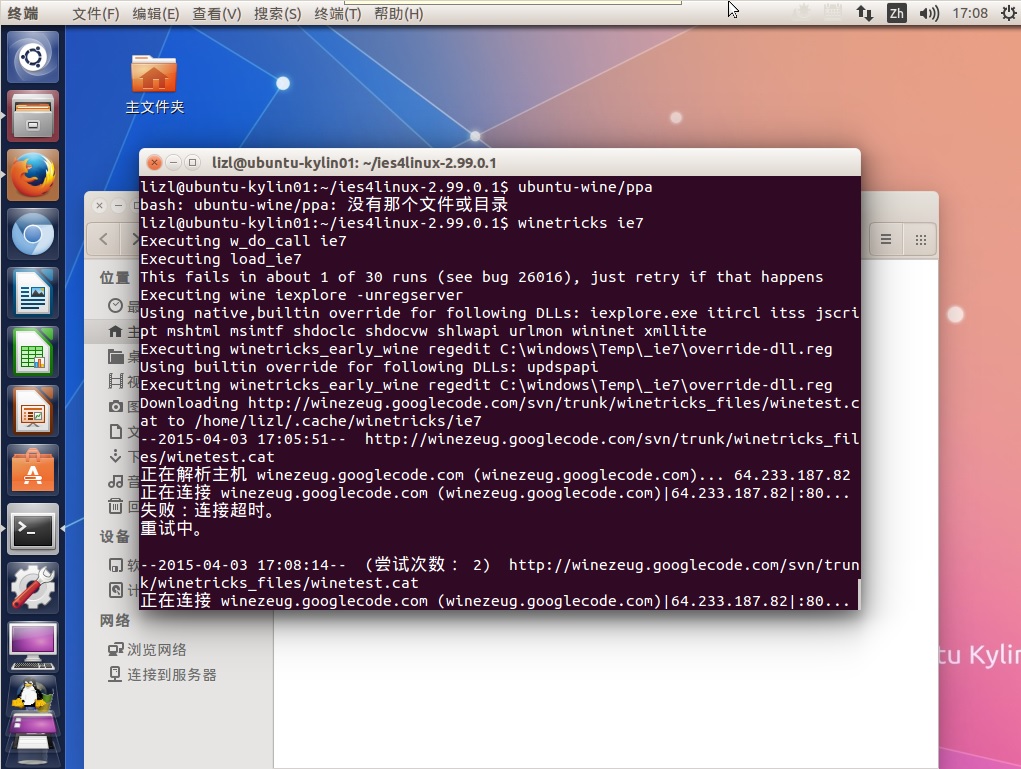Screen dimensions: 1021x769
Task: Launch Chromium browser from the launcher
Action: pyautogui.click(x=33, y=234)
